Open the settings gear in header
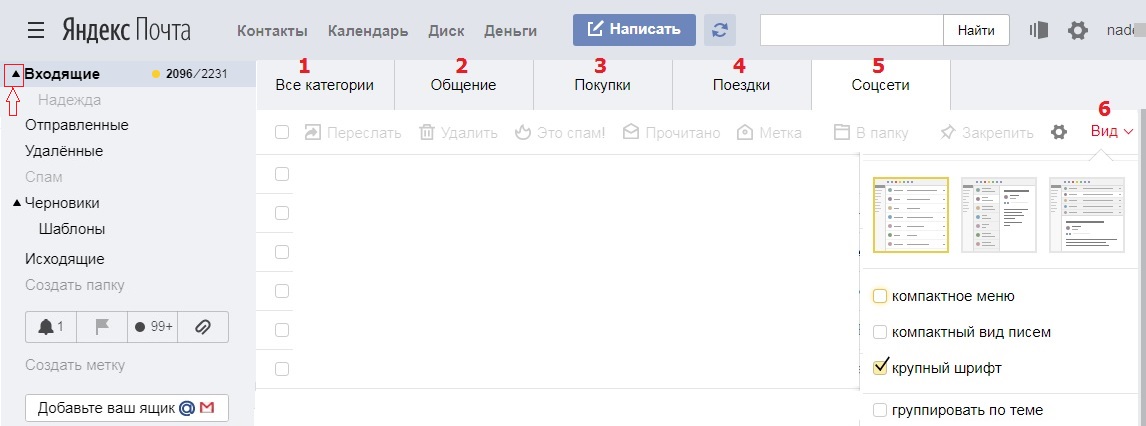The height and width of the screenshot is (426, 1146). click(x=1077, y=30)
